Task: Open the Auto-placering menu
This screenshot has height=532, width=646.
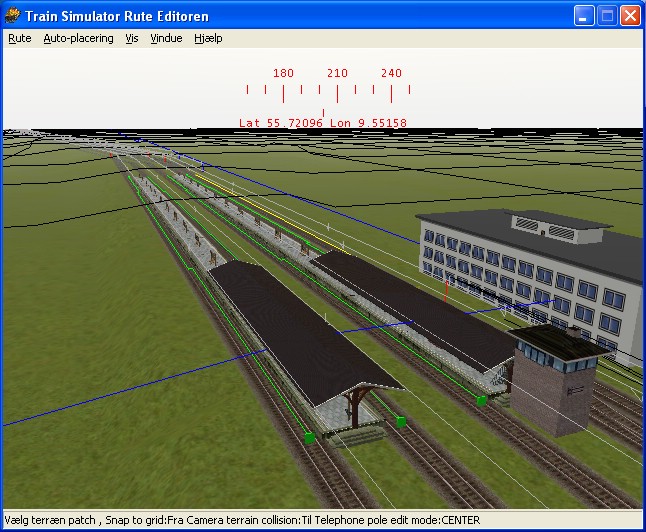Action: tap(78, 38)
